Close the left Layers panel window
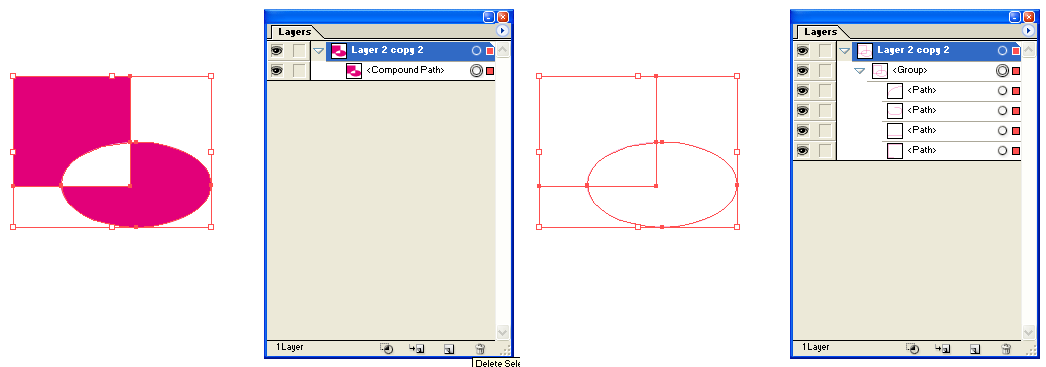The width and height of the screenshot is (1046, 367). (x=503, y=17)
